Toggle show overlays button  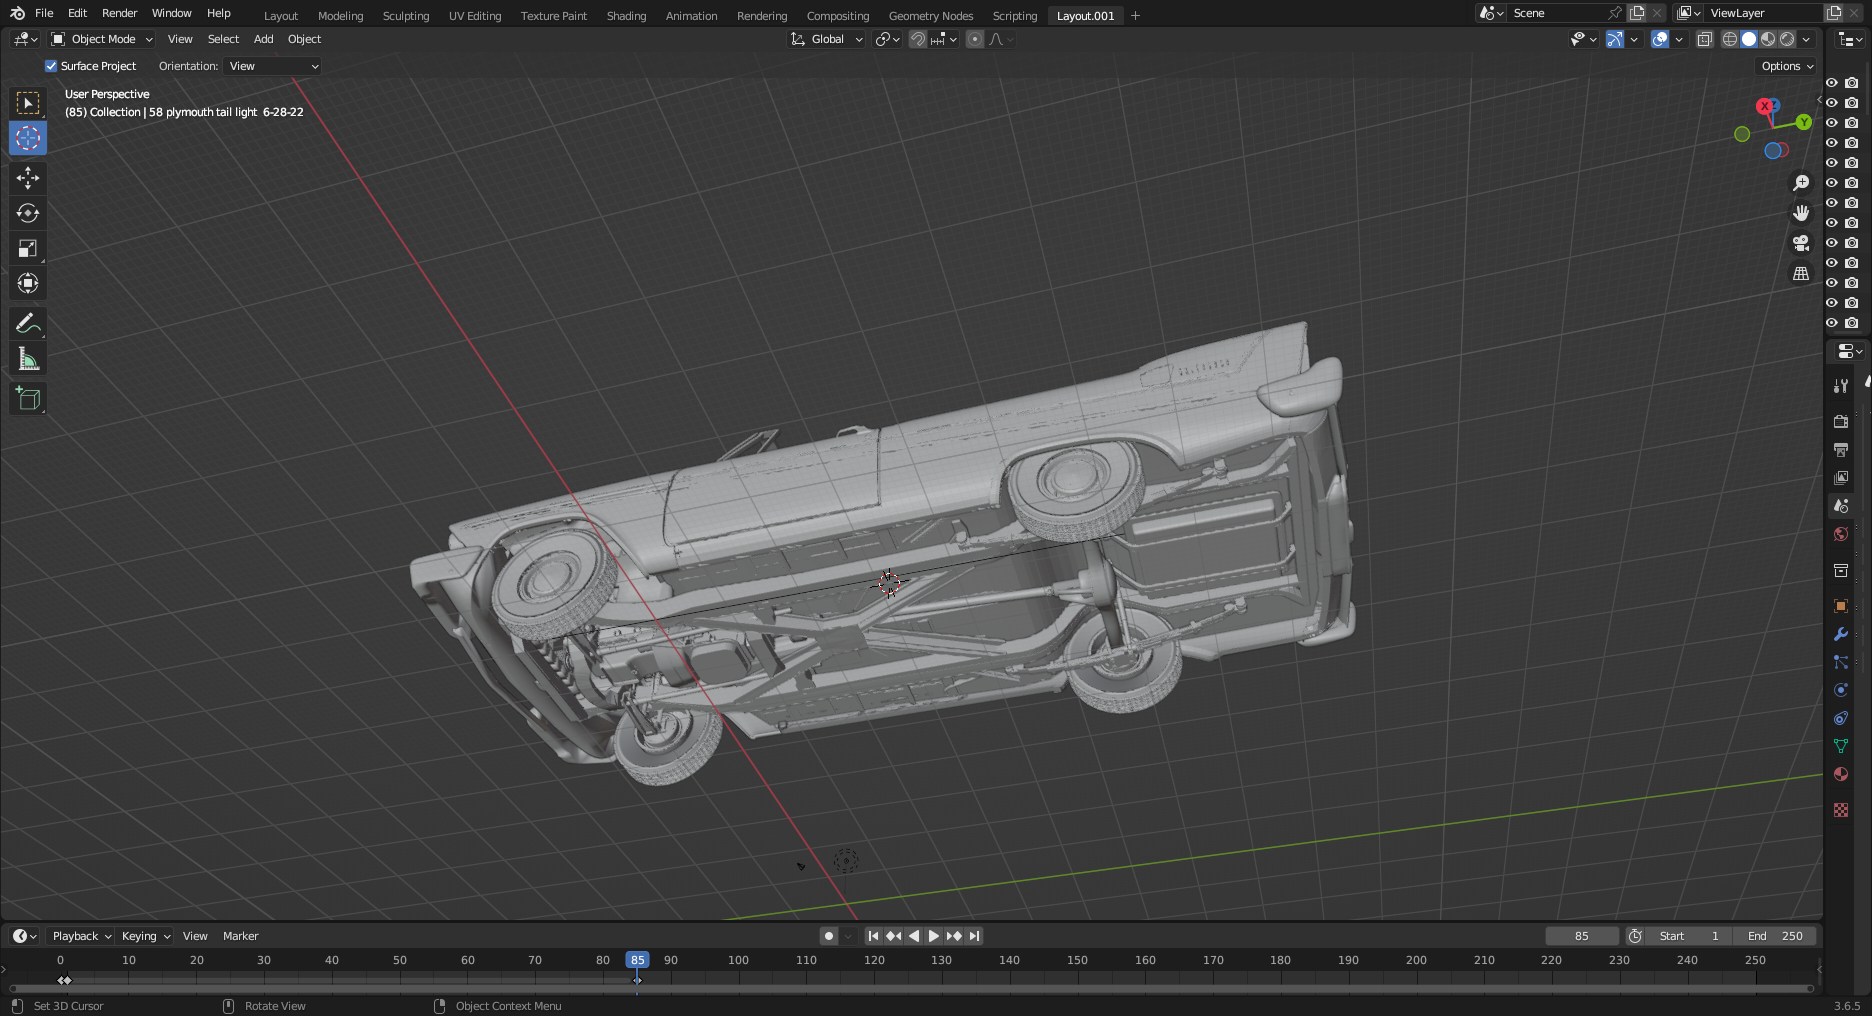point(1660,39)
